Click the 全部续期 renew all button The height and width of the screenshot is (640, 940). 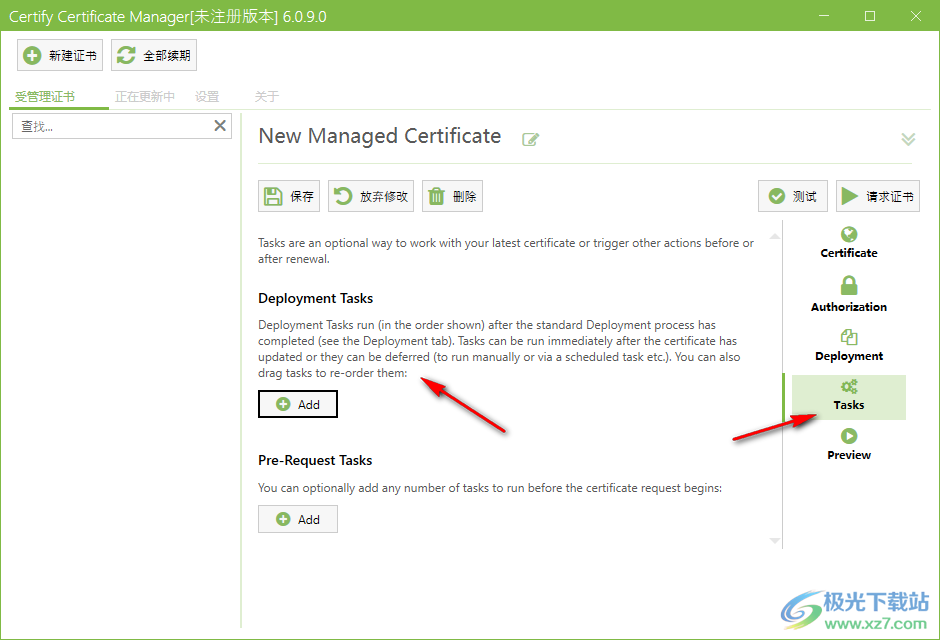pyautogui.click(x=154, y=55)
